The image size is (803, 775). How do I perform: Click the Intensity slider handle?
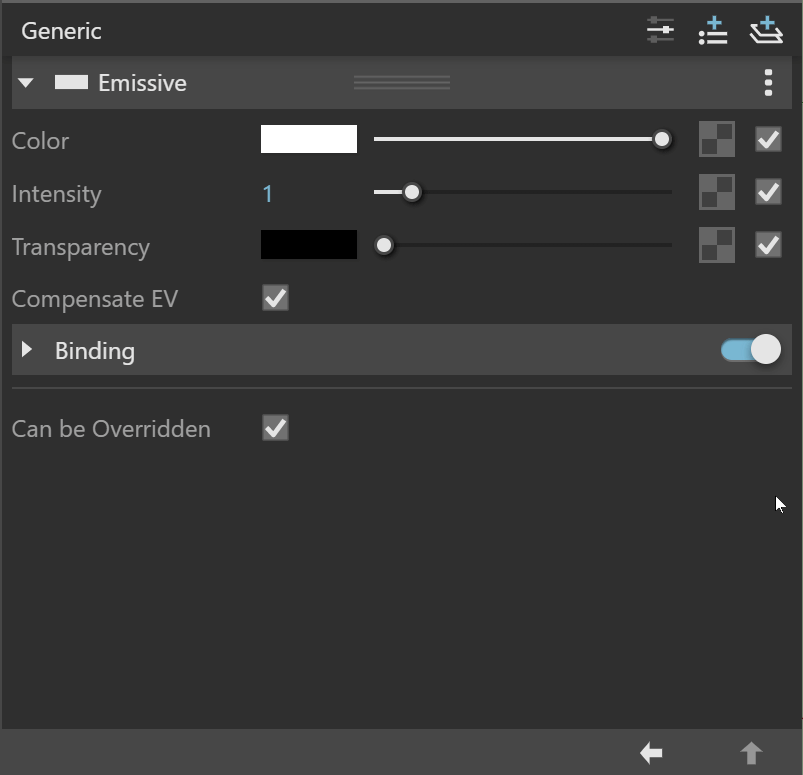click(412, 192)
